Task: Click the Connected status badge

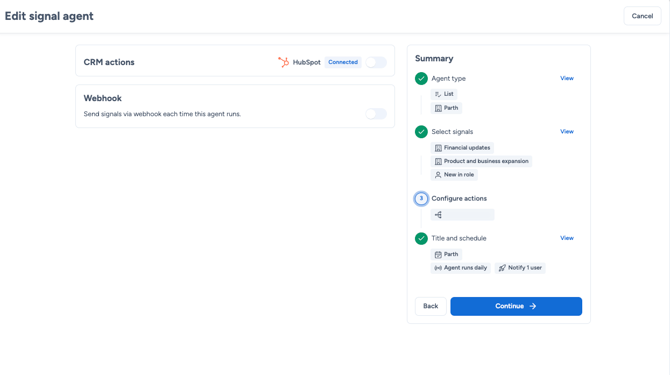Action: point(343,62)
